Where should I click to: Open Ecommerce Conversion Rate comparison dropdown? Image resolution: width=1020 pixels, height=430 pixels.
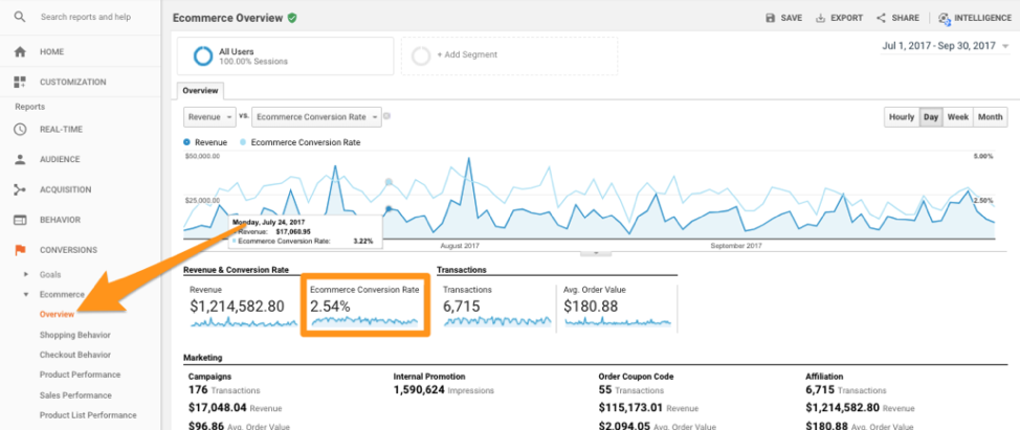point(317,117)
